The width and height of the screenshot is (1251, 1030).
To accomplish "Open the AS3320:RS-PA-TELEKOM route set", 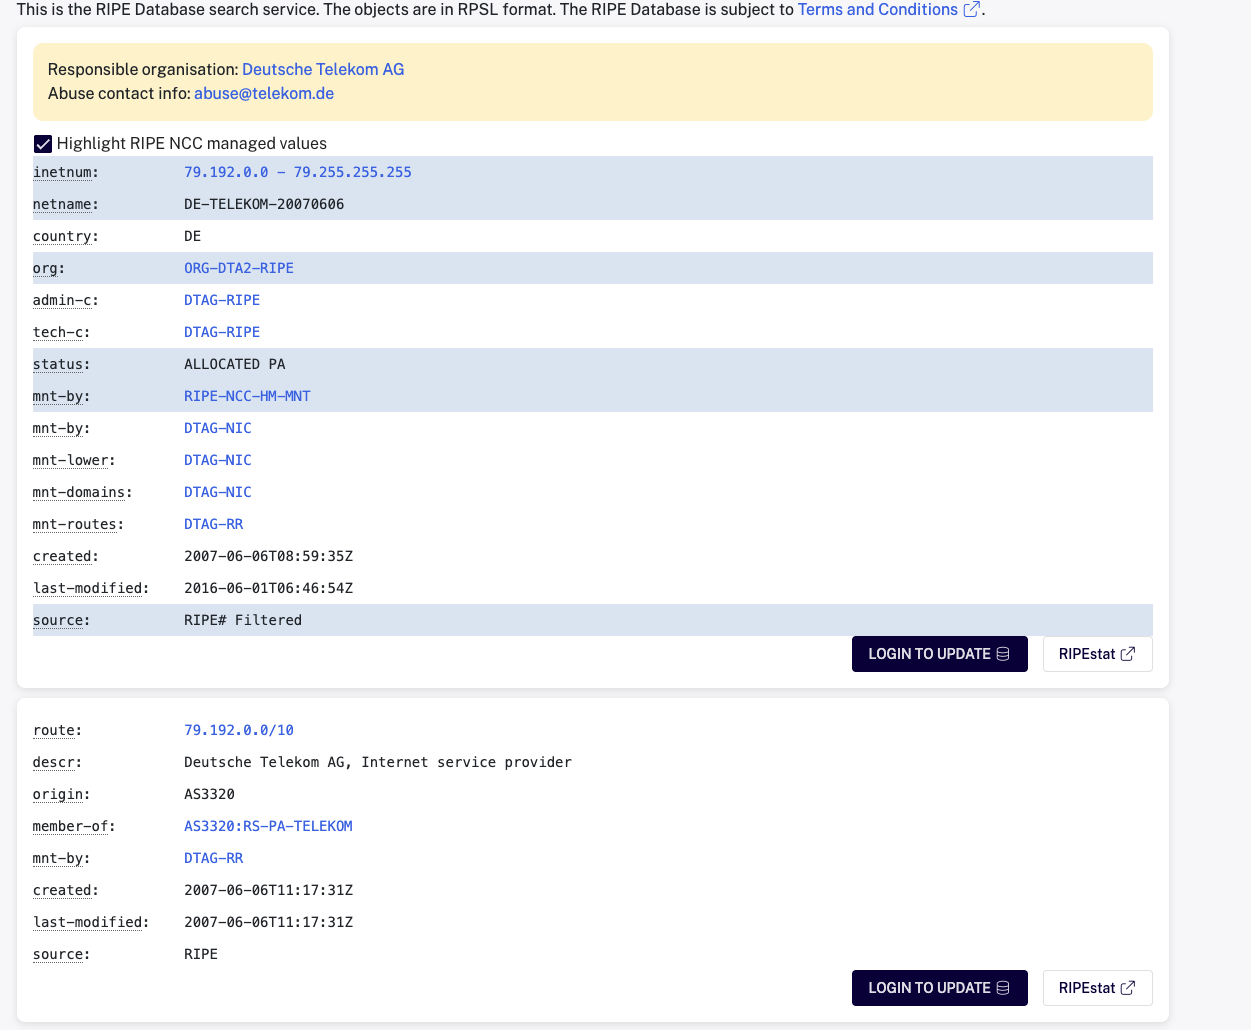I will tap(267, 825).
